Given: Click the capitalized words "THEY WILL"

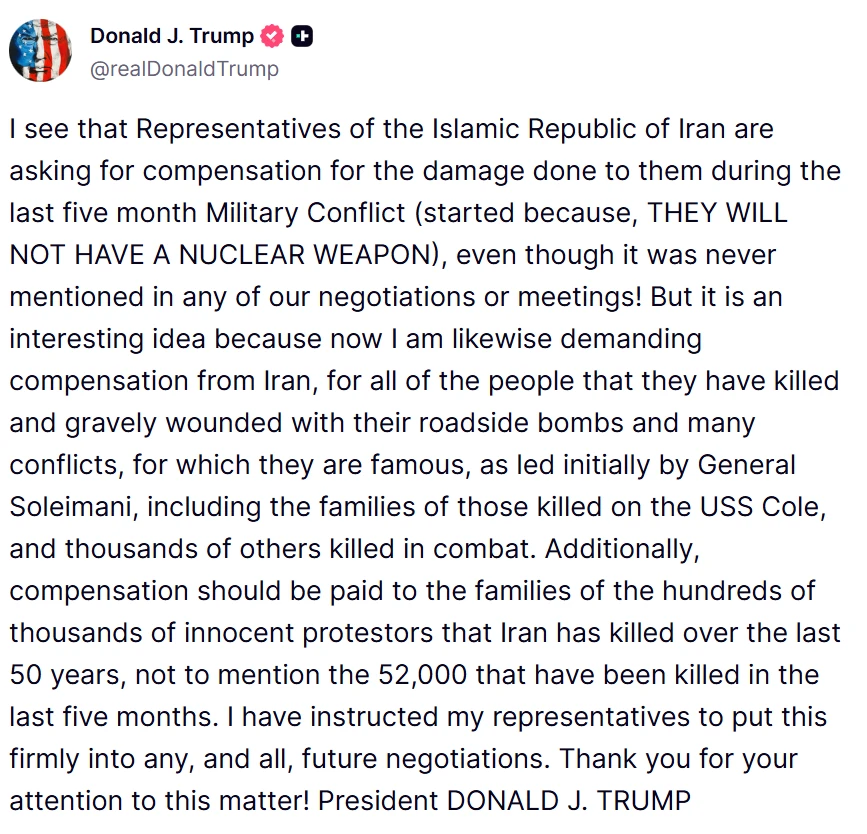Looking at the screenshot, I should click(x=717, y=213).
